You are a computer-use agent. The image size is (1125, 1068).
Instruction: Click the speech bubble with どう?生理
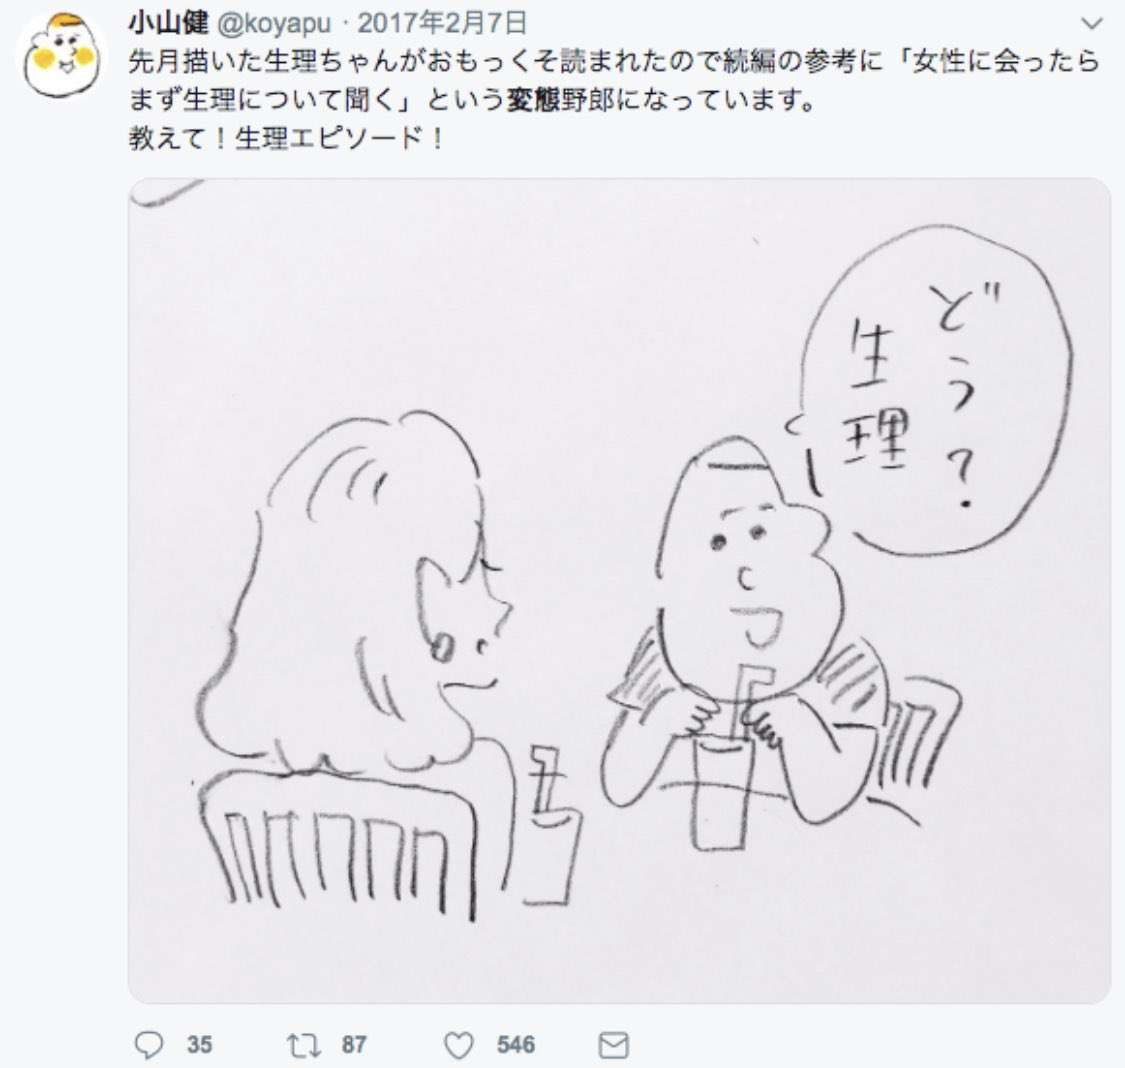coord(933,391)
